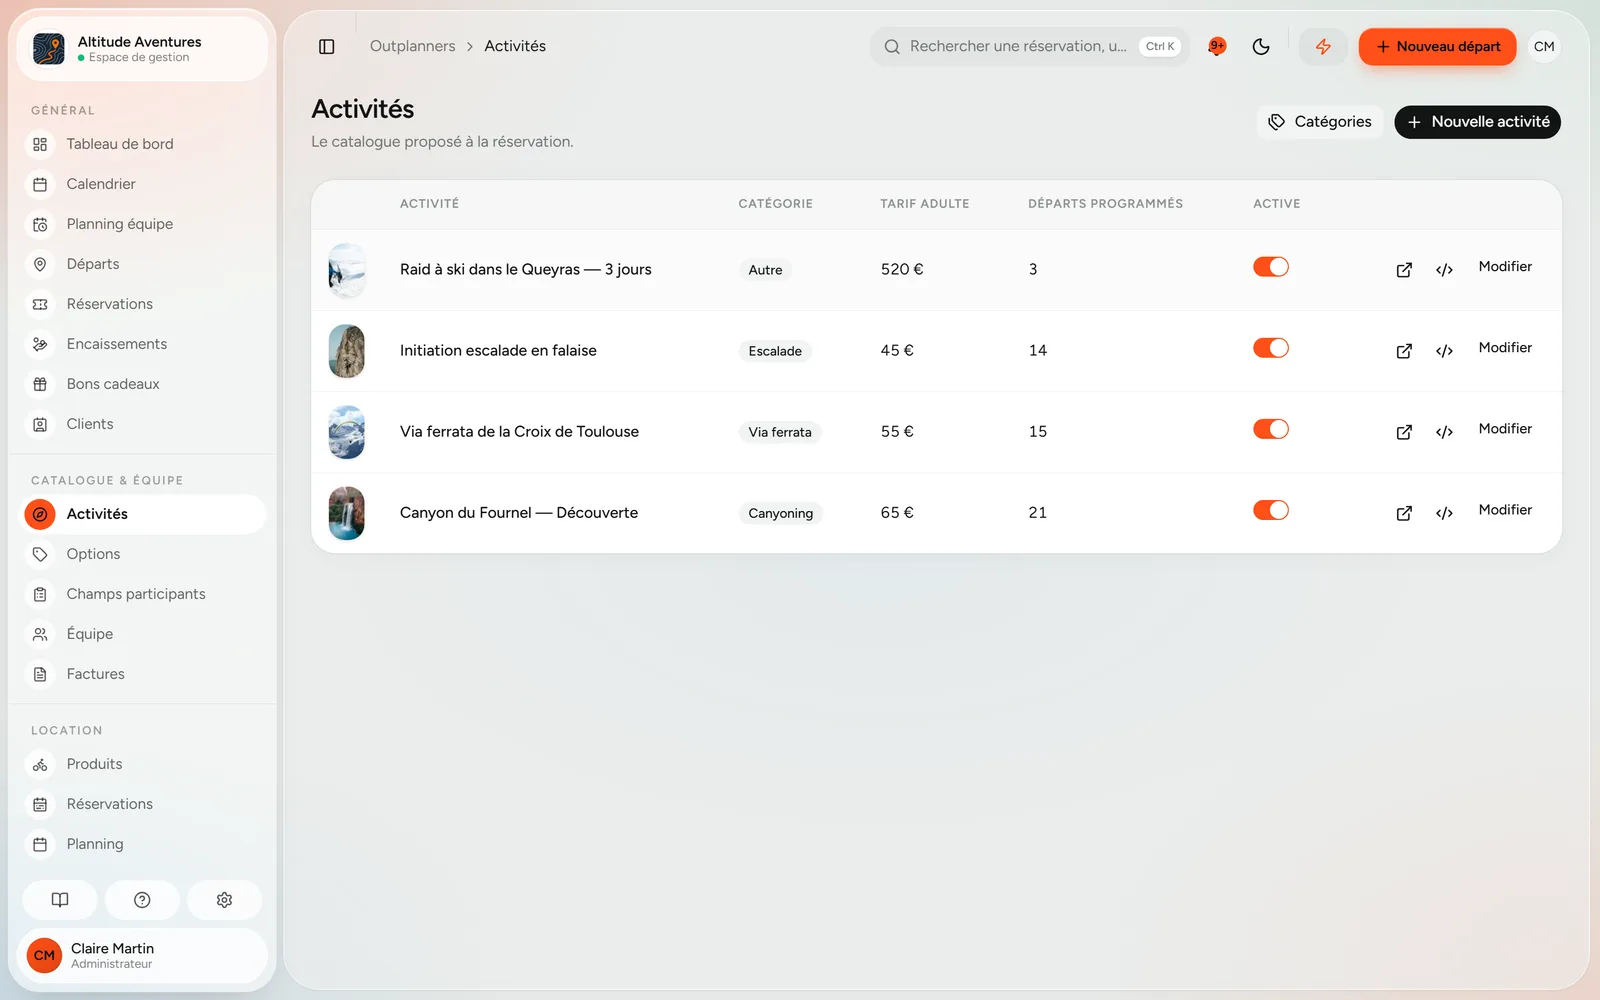Disable the Canyon du Fournel activity toggle
This screenshot has width=1600, height=1000.
(x=1271, y=510)
